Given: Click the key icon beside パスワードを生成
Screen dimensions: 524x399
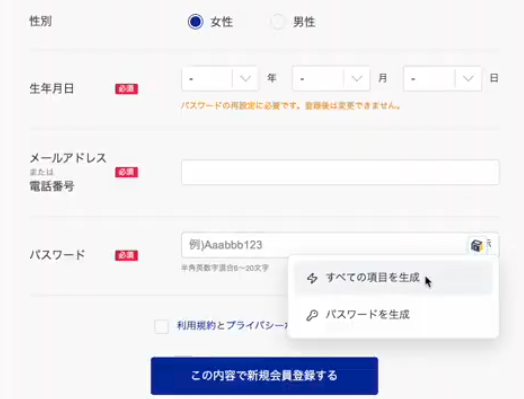Looking at the screenshot, I should coord(312,315).
